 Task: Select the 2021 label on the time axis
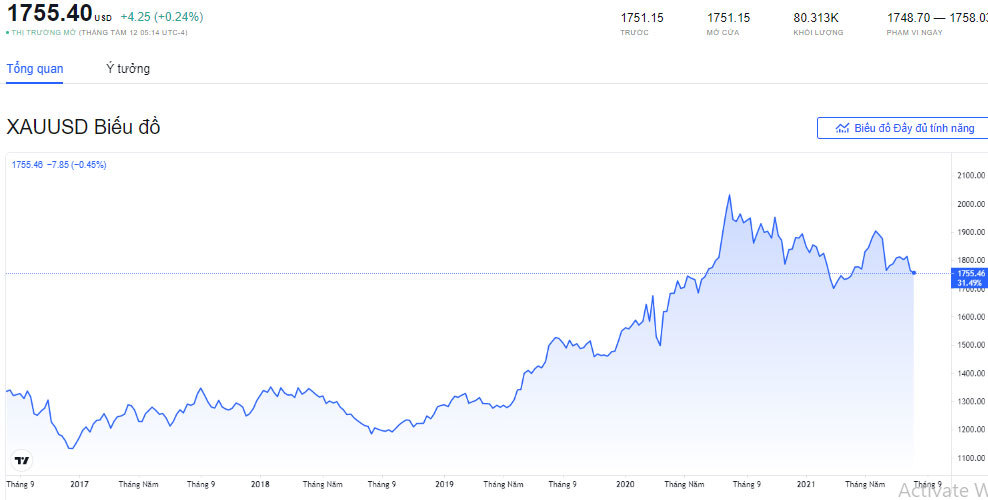click(807, 484)
